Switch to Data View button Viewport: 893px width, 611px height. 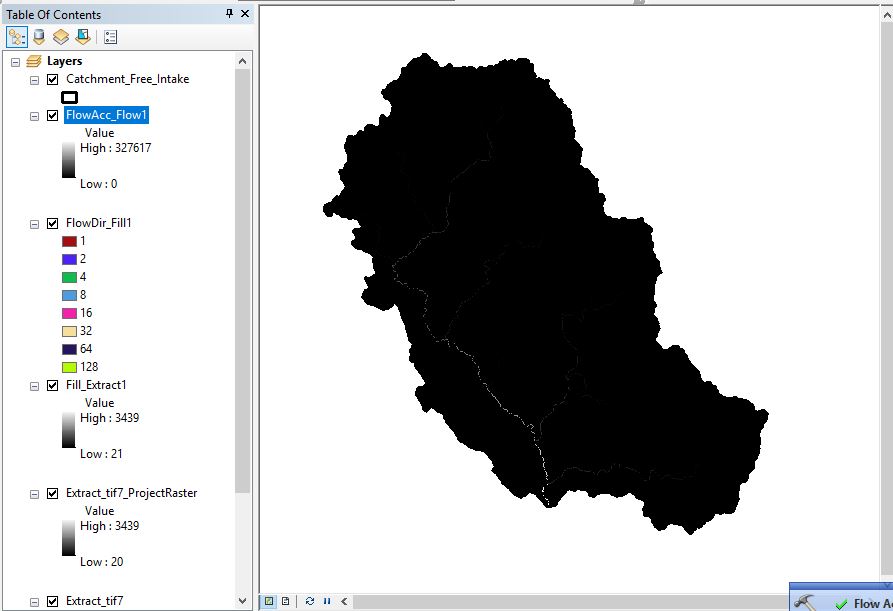269,601
